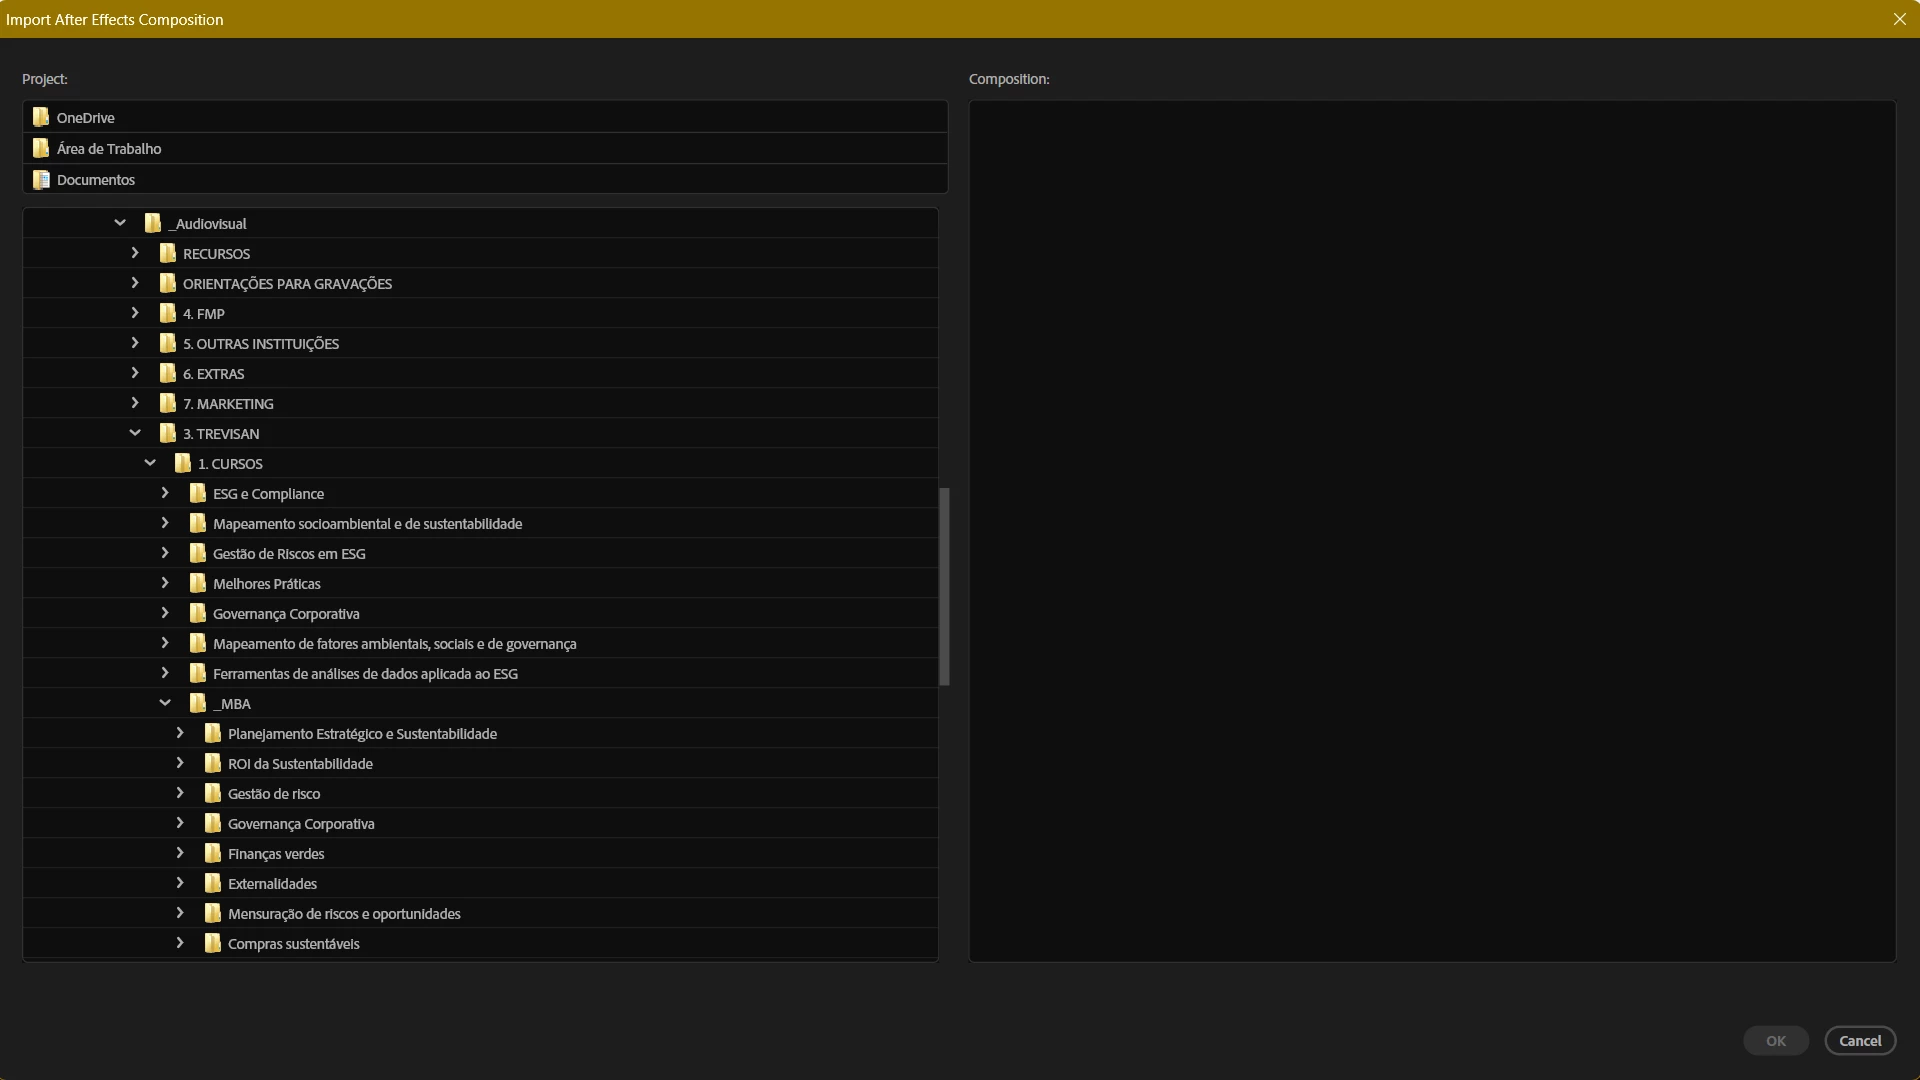Select Melhores Práticas folder
This screenshot has width=1920, height=1080.
266,584
